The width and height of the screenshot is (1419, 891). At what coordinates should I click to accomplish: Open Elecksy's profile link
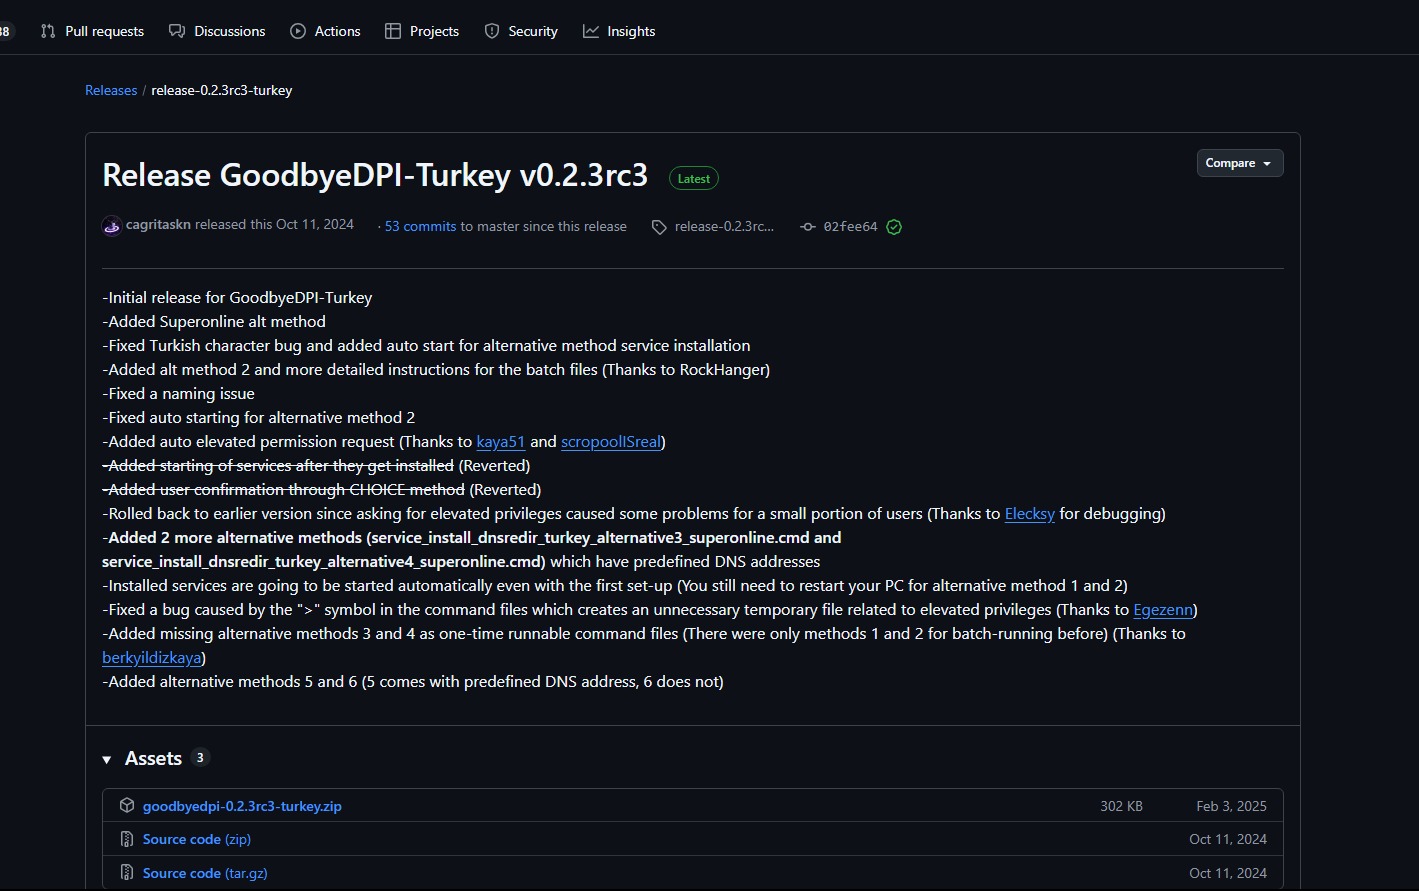click(x=1030, y=514)
